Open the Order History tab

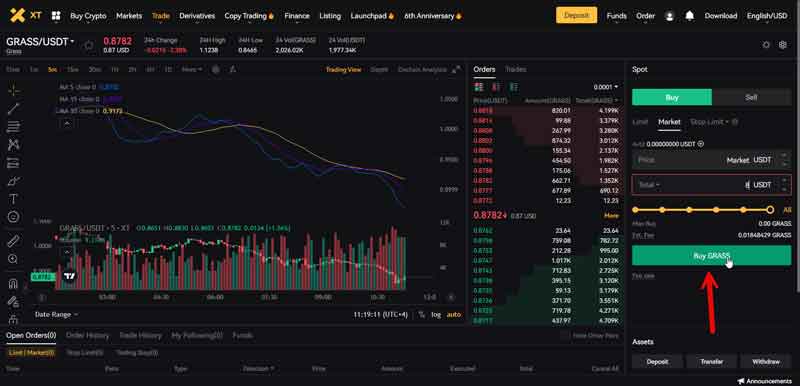pos(87,336)
